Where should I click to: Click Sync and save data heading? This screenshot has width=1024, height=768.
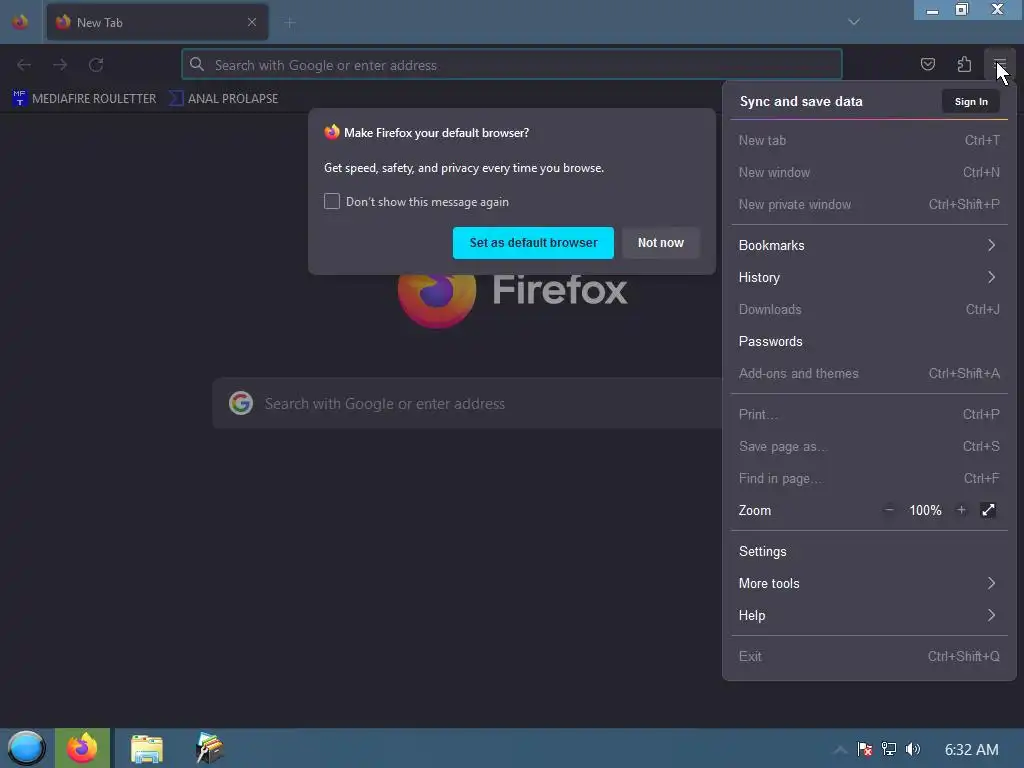(801, 101)
